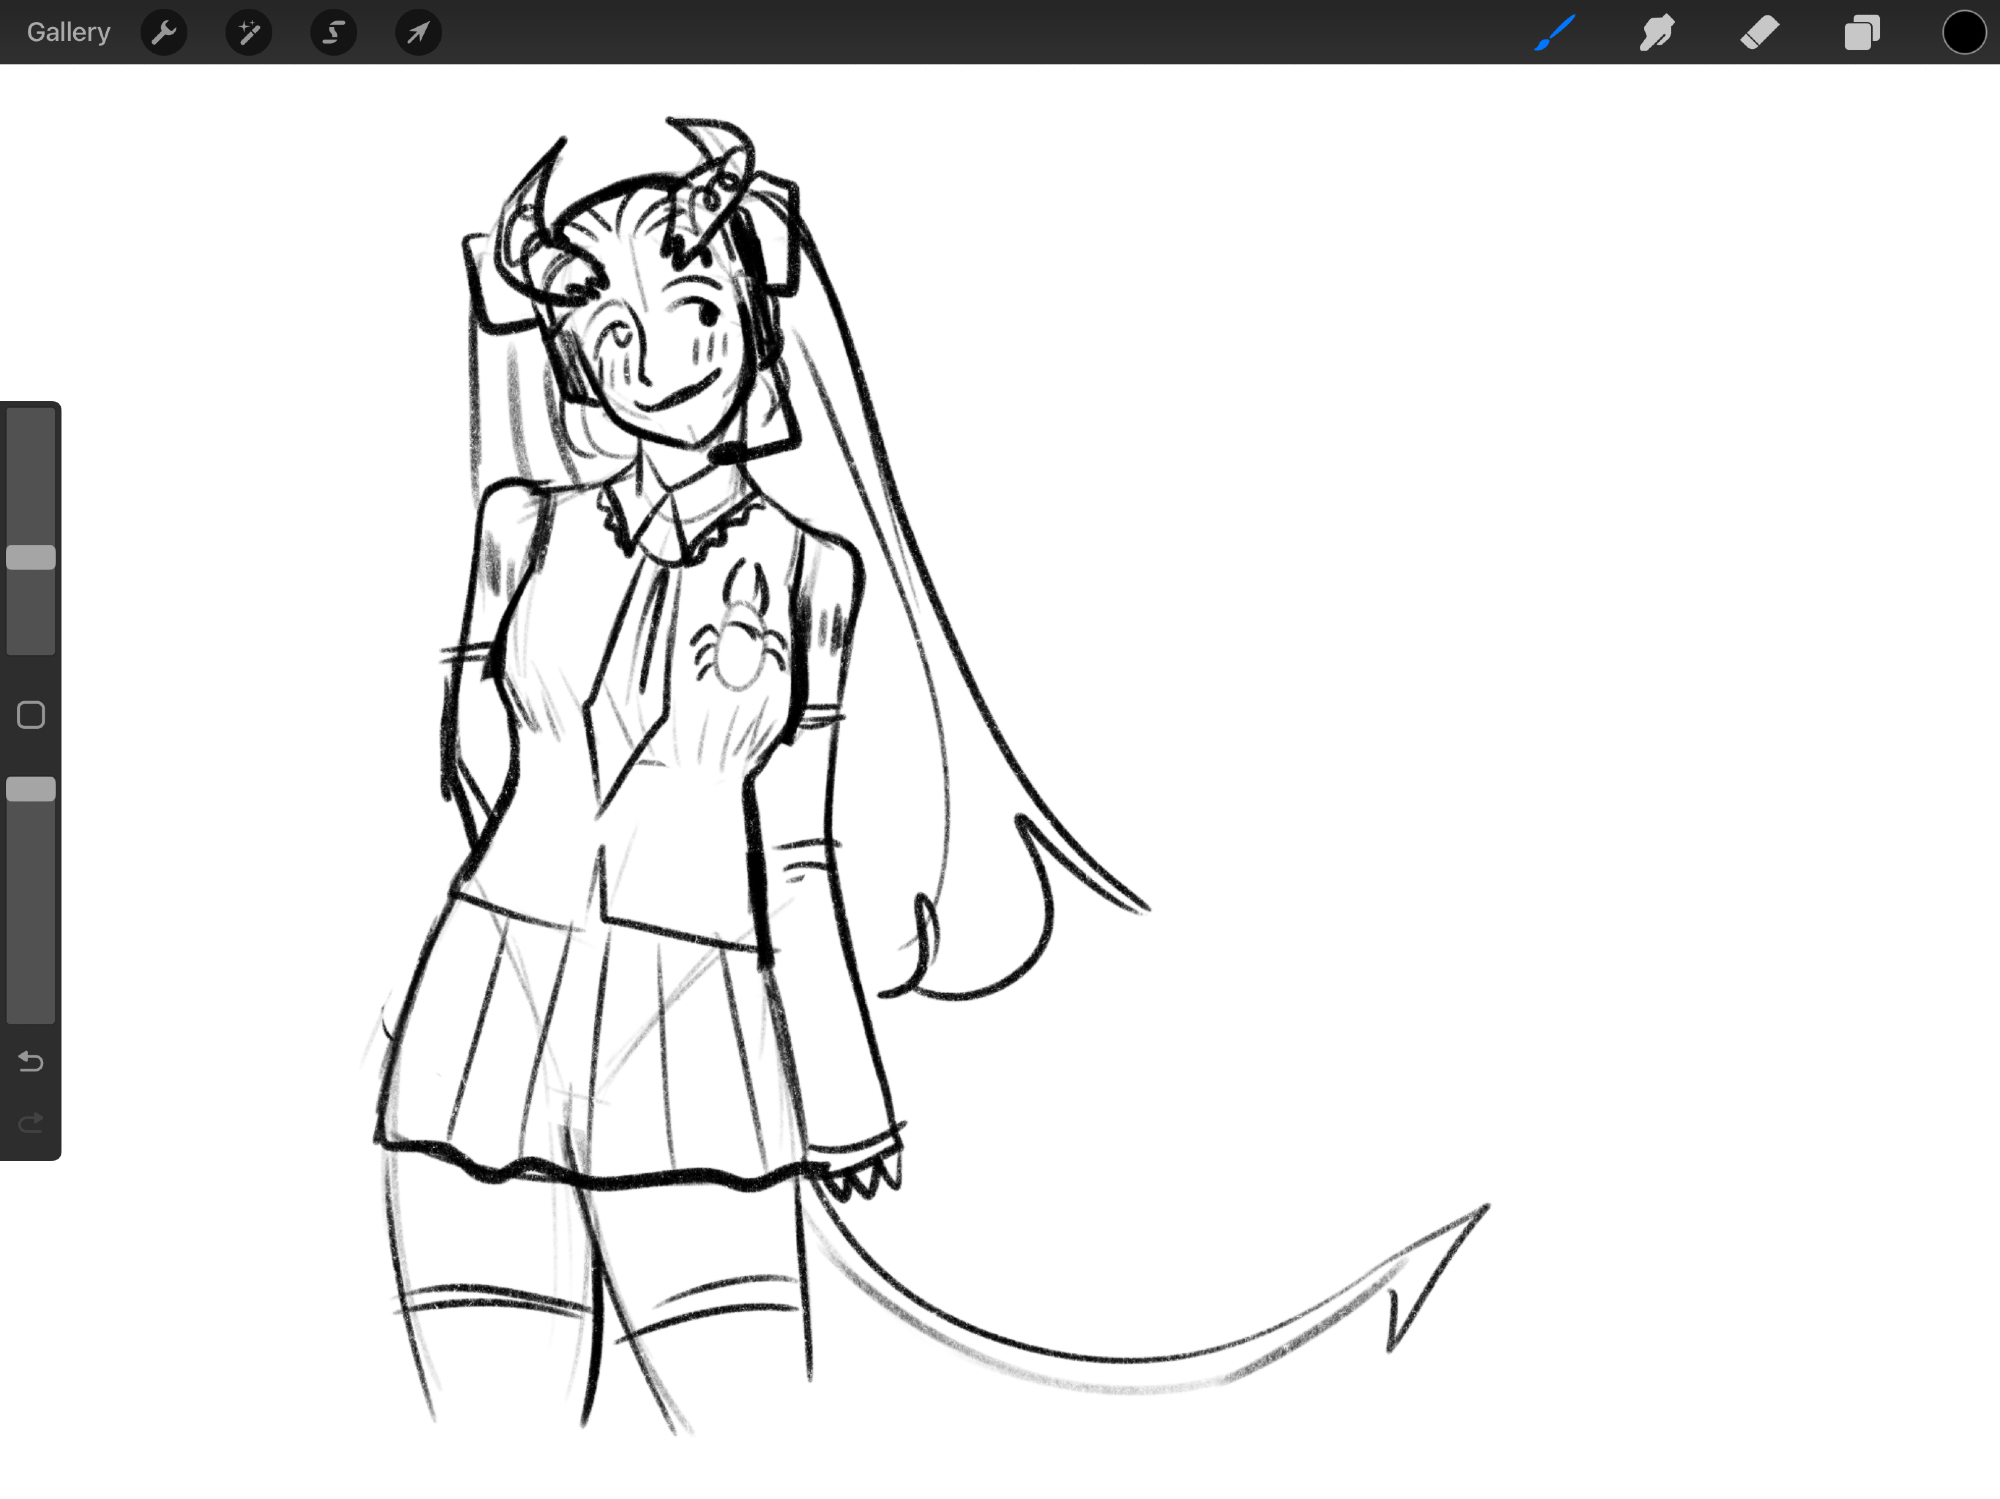
Task: Open the Actions wrench menu
Action: [164, 33]
